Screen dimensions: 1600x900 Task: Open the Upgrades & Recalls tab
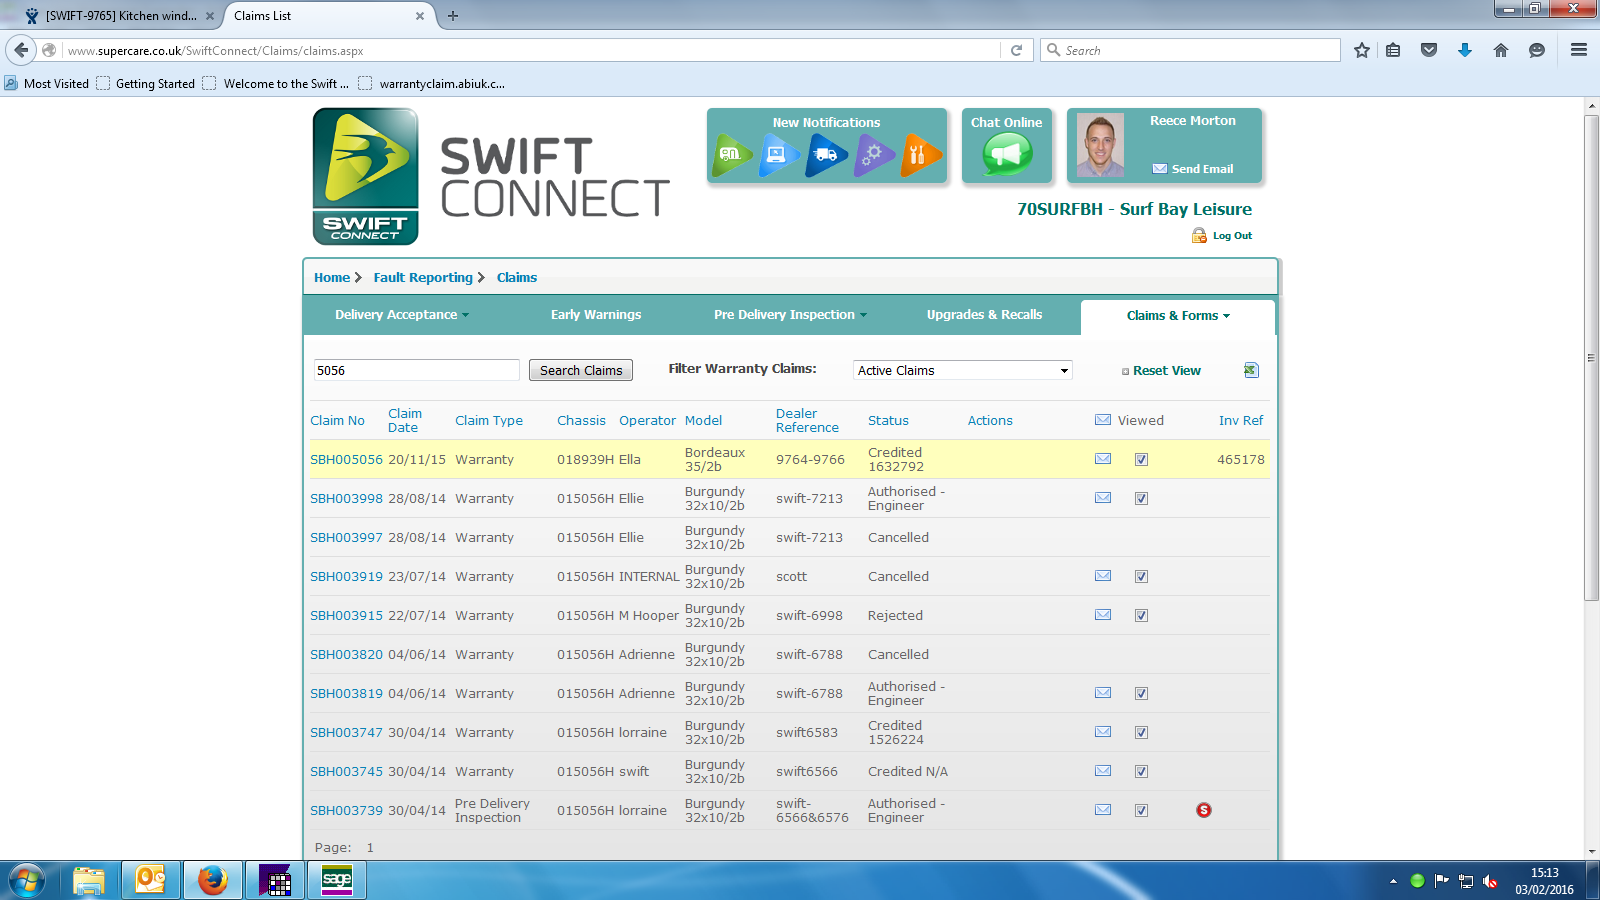[x=984, y=315]
